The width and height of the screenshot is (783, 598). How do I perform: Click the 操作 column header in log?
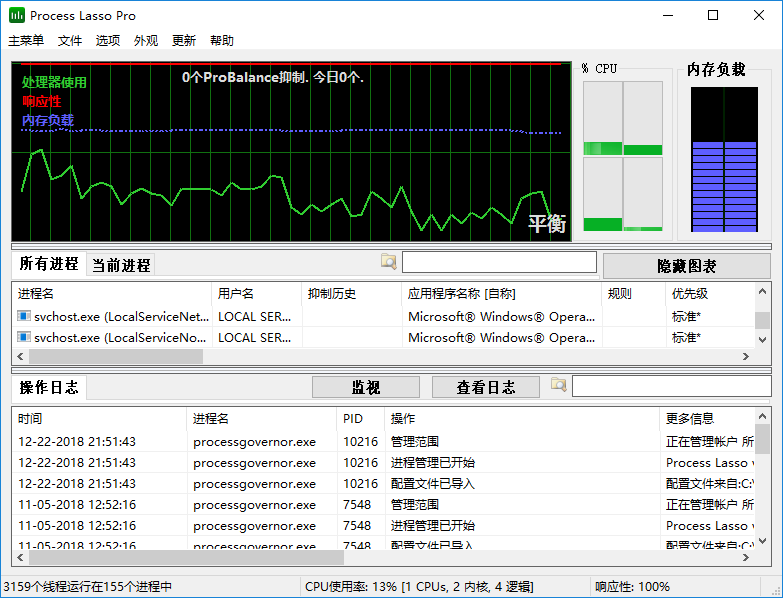click(522, 418)
